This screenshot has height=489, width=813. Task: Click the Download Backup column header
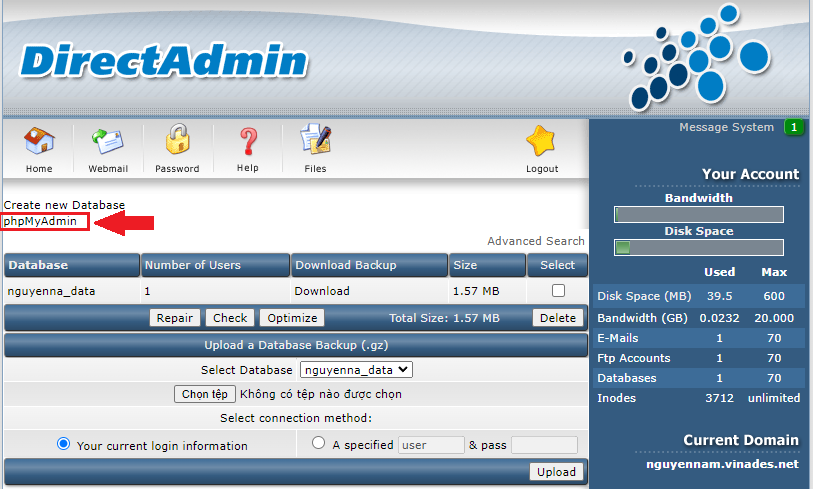click(x=369, y=265)
